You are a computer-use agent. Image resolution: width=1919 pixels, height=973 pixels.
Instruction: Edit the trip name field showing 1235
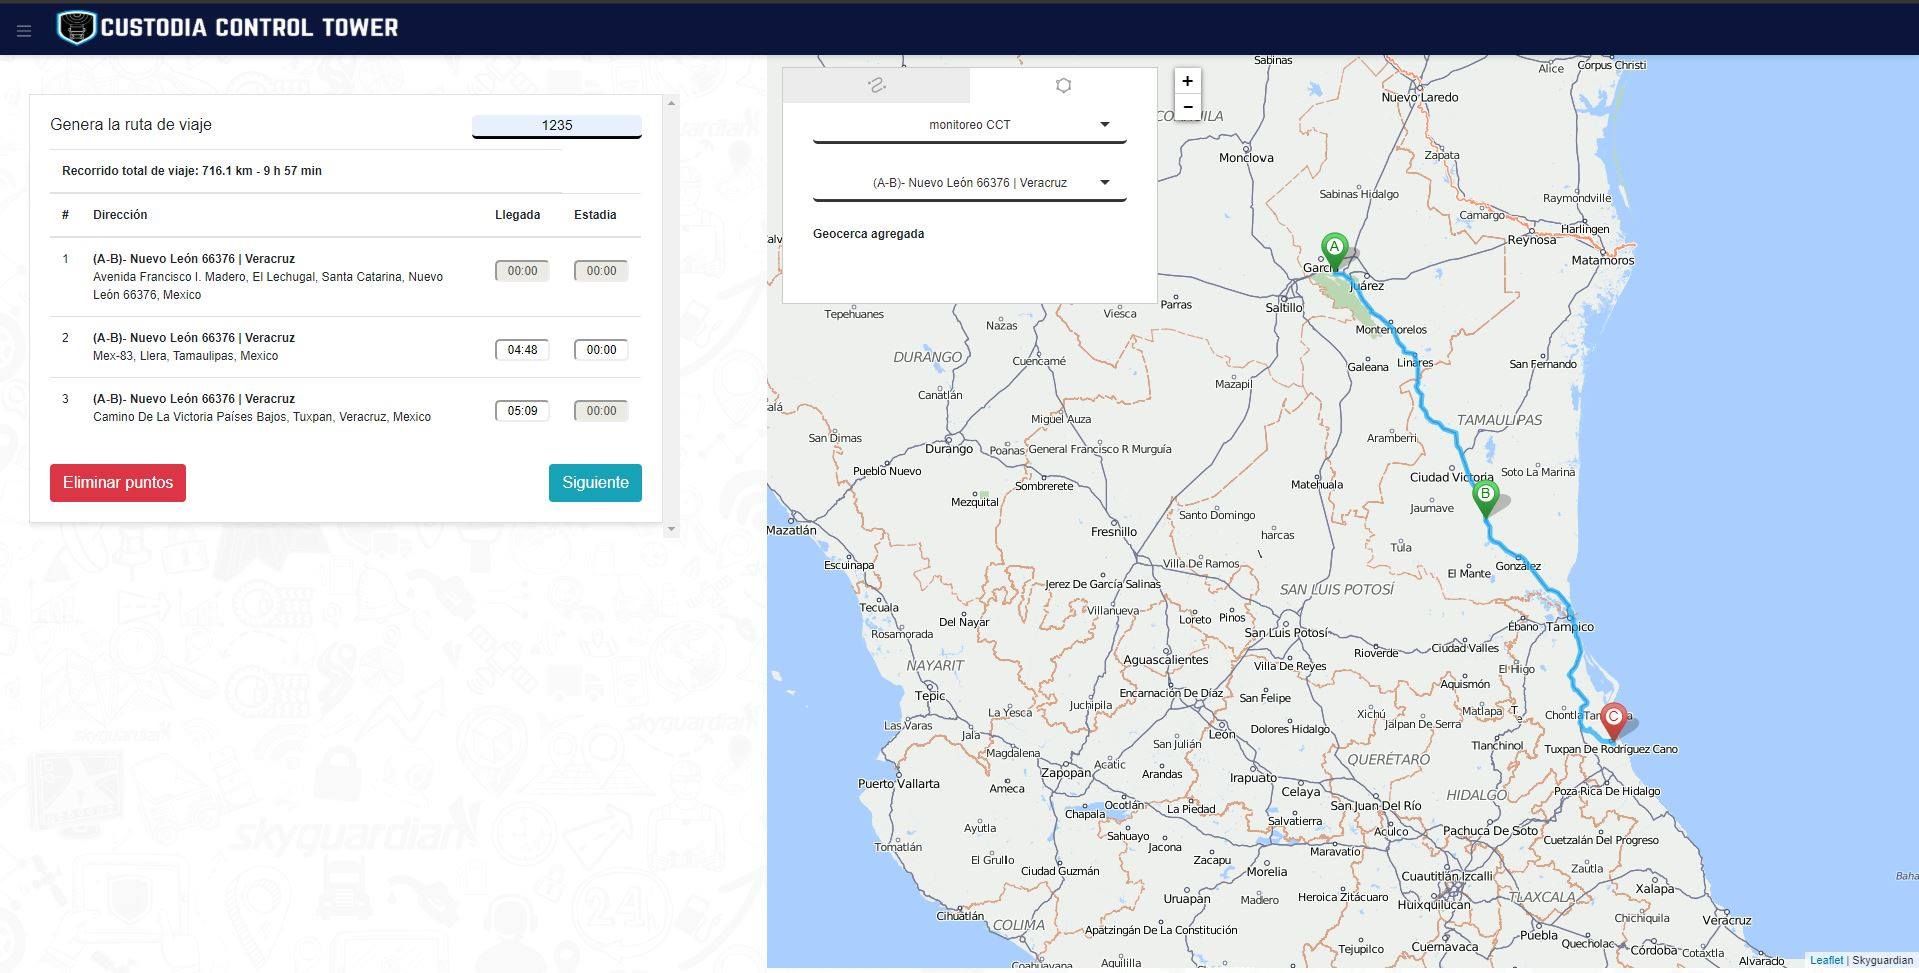(556, 126)
